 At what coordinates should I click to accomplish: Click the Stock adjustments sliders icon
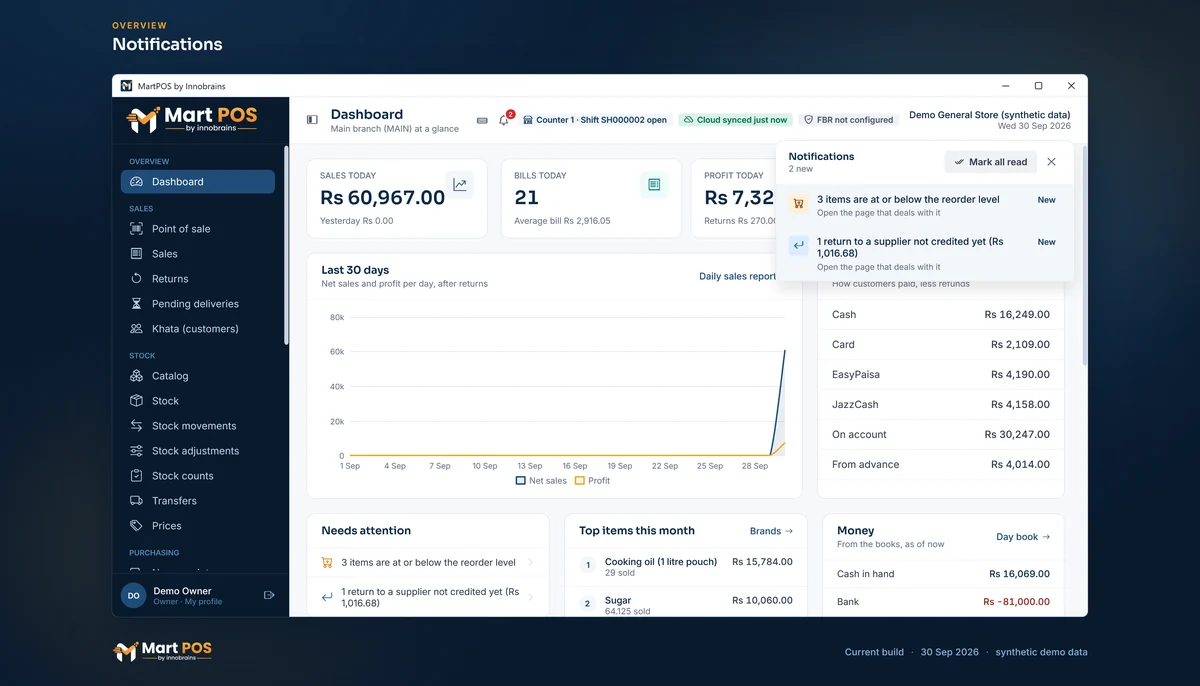(137, 451)
